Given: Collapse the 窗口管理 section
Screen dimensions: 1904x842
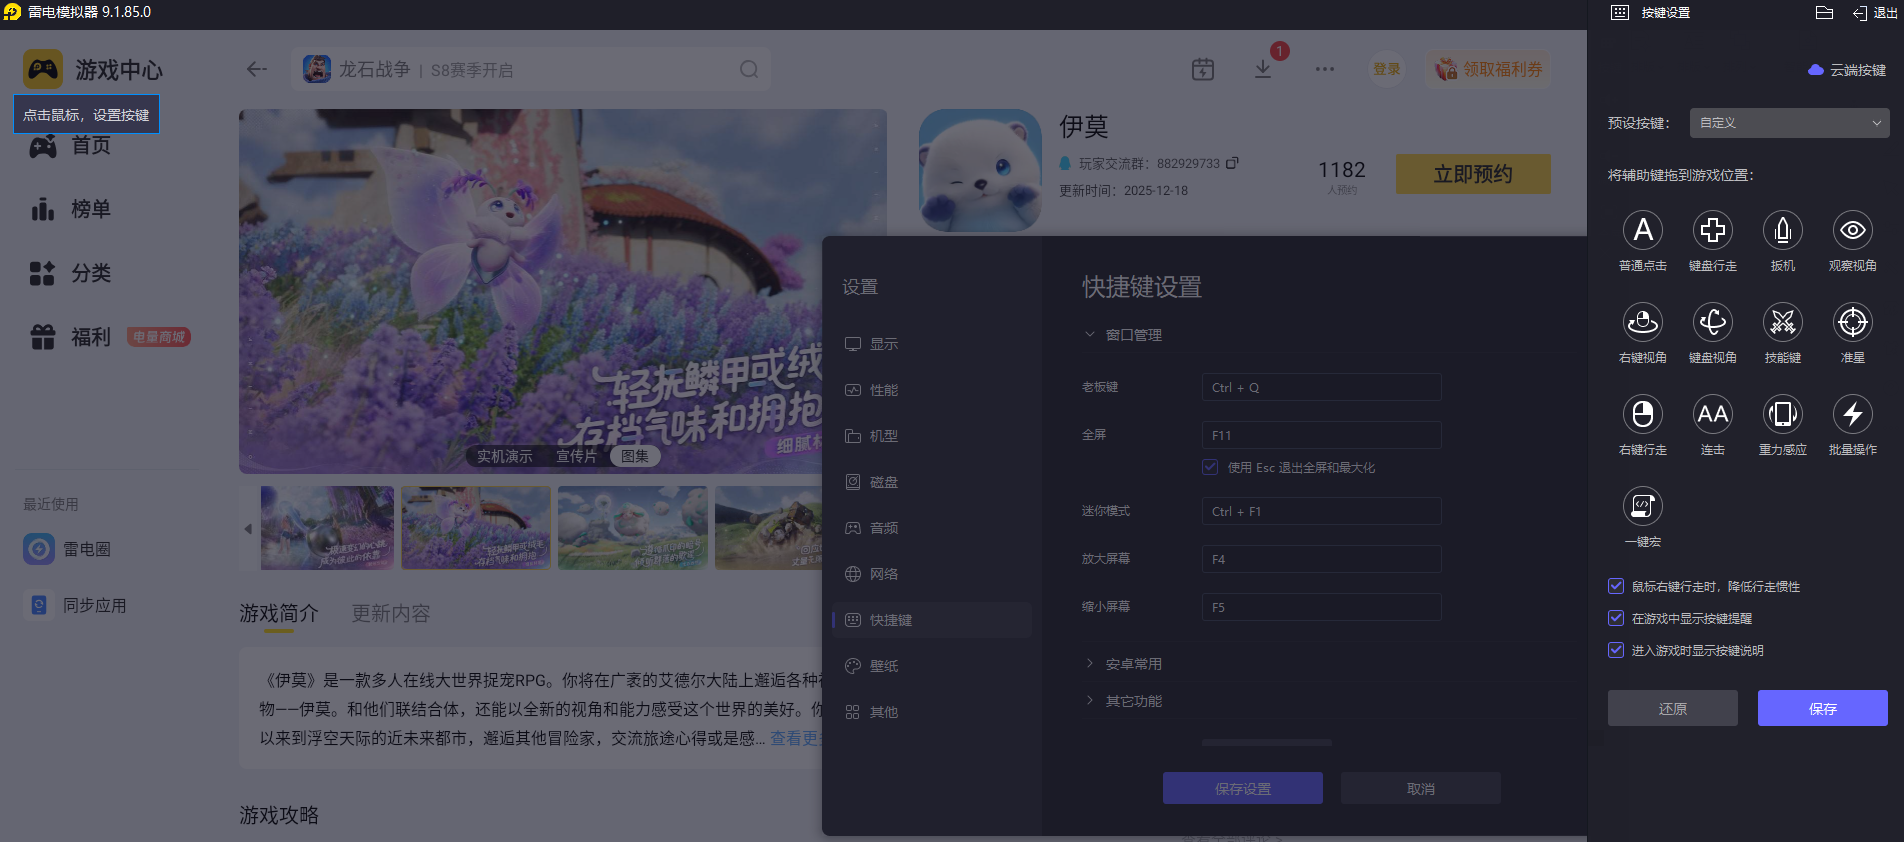Looking at the screenshot, I should (x=1124, y=335).
